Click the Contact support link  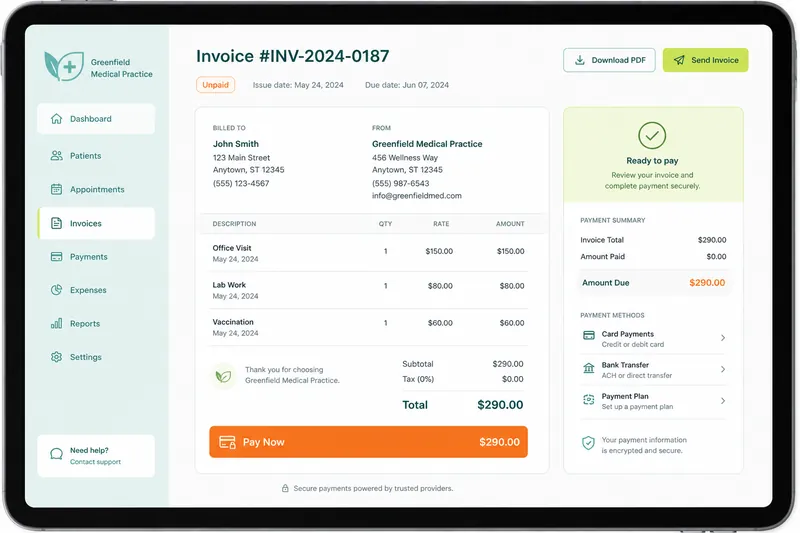click(x=95, y=462)
